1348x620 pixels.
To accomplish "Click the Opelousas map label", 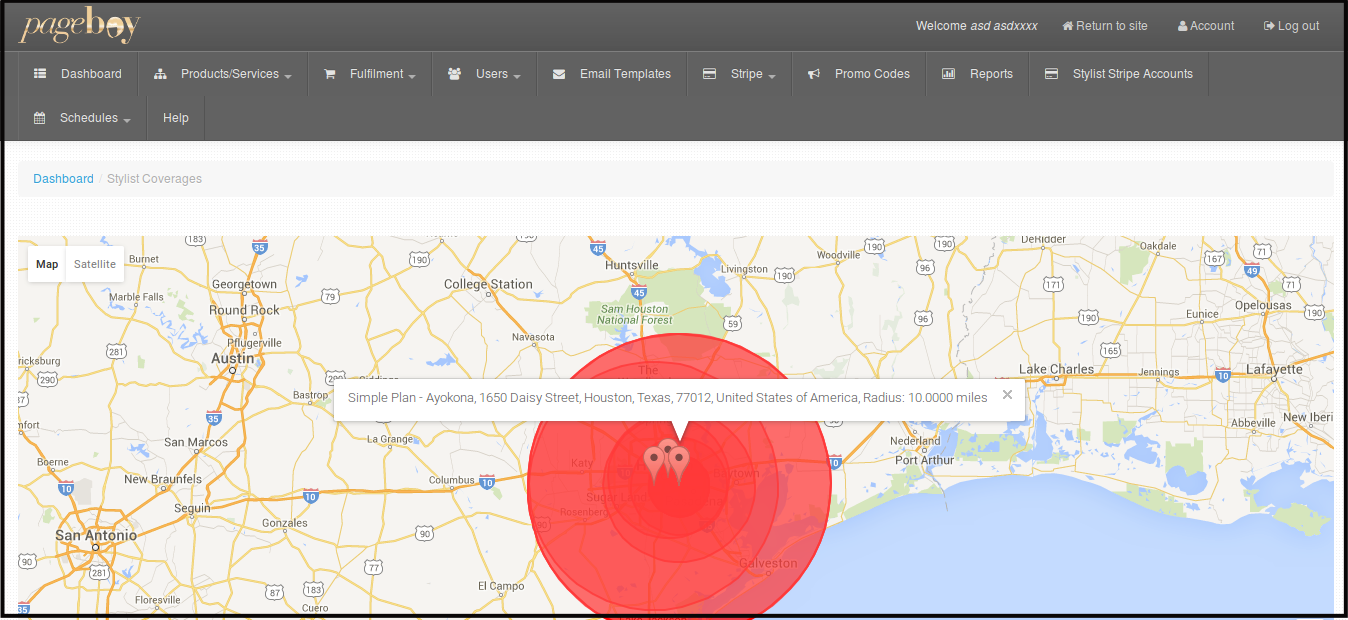I will pyautogui.click(x=1261, y=305).
